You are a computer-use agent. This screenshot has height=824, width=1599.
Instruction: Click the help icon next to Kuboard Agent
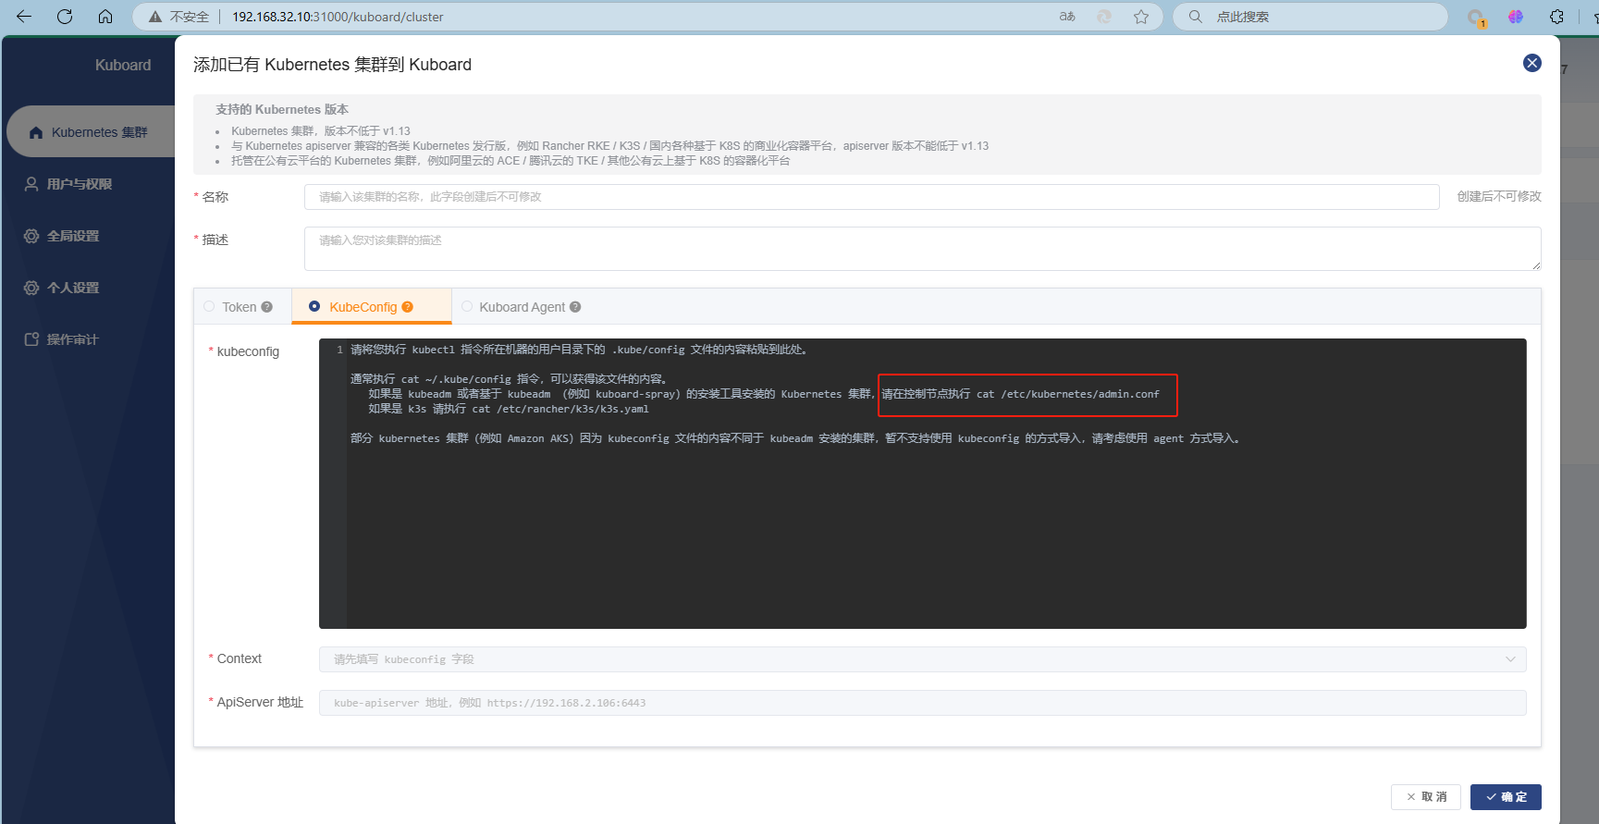[575, 307]
